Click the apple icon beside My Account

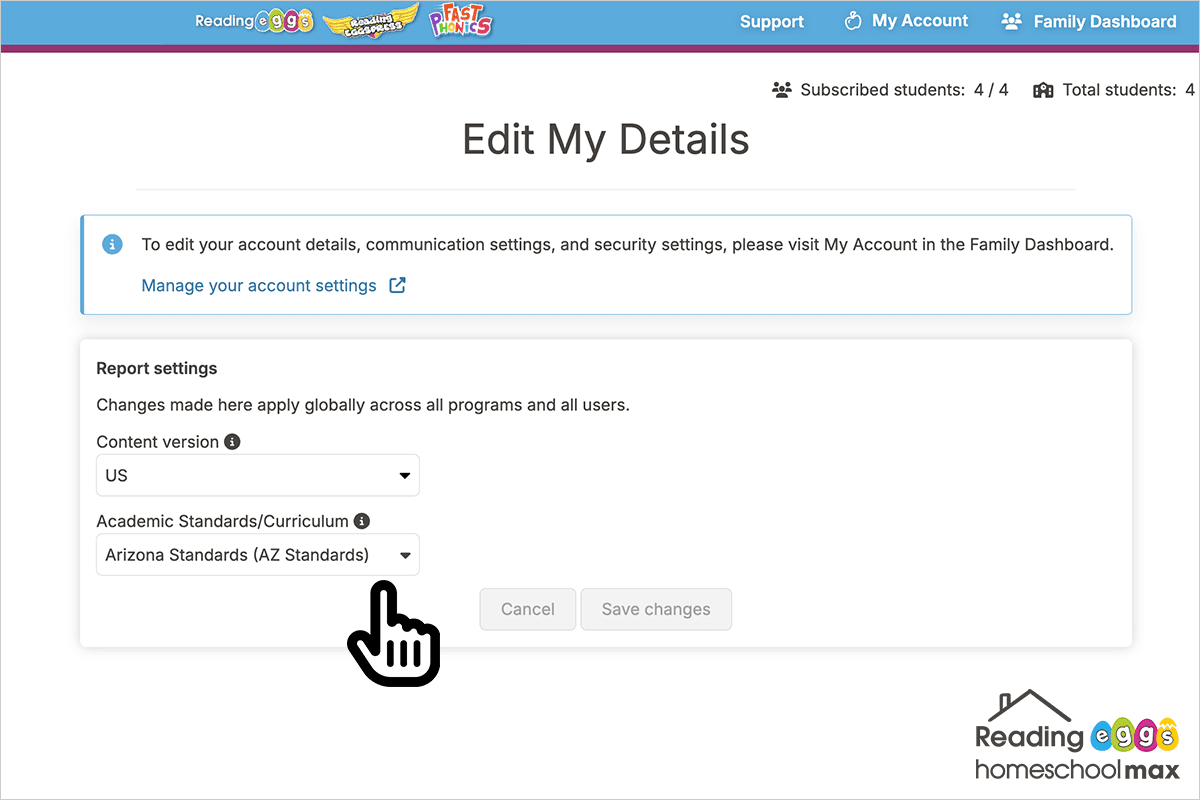(x=853, y=21)
